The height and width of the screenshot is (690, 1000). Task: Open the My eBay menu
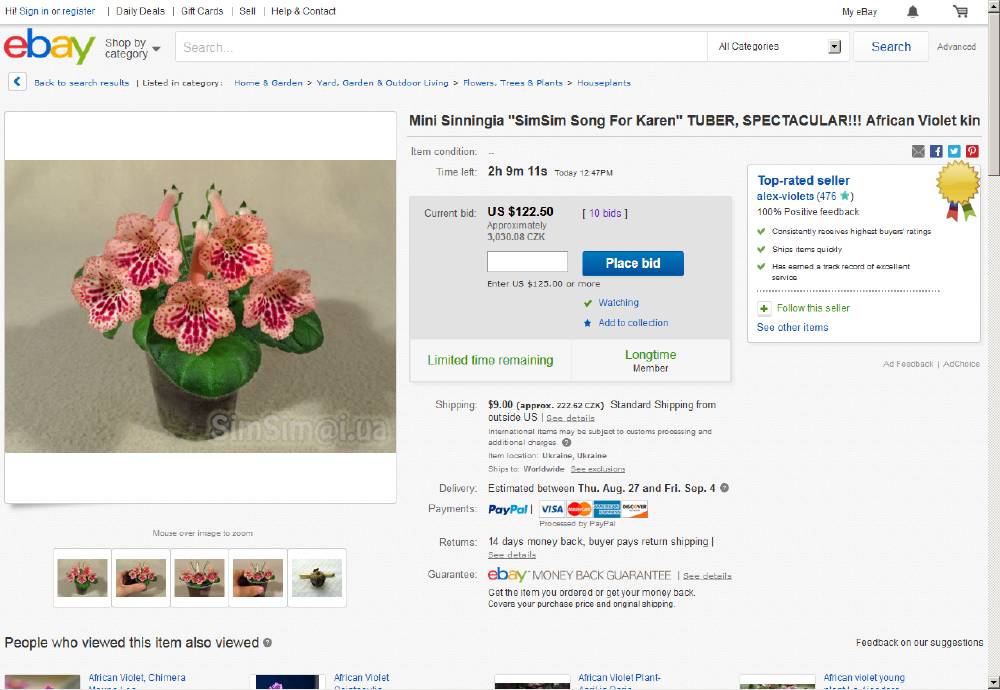[x=859, y=11]
